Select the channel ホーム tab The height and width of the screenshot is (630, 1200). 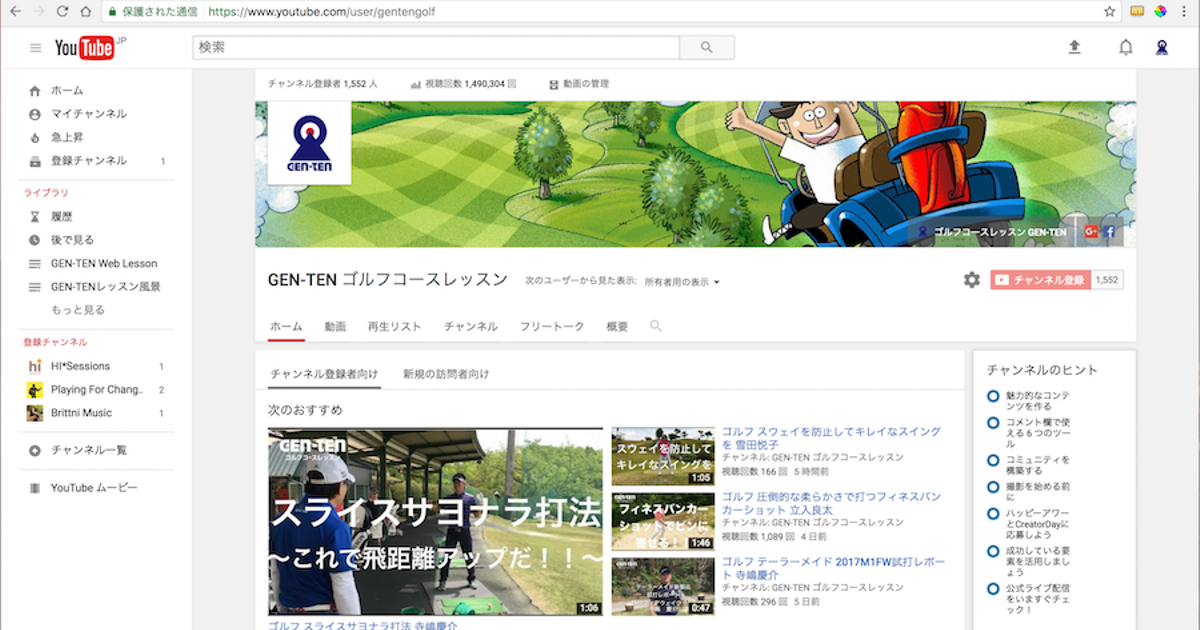click(286, 327)
